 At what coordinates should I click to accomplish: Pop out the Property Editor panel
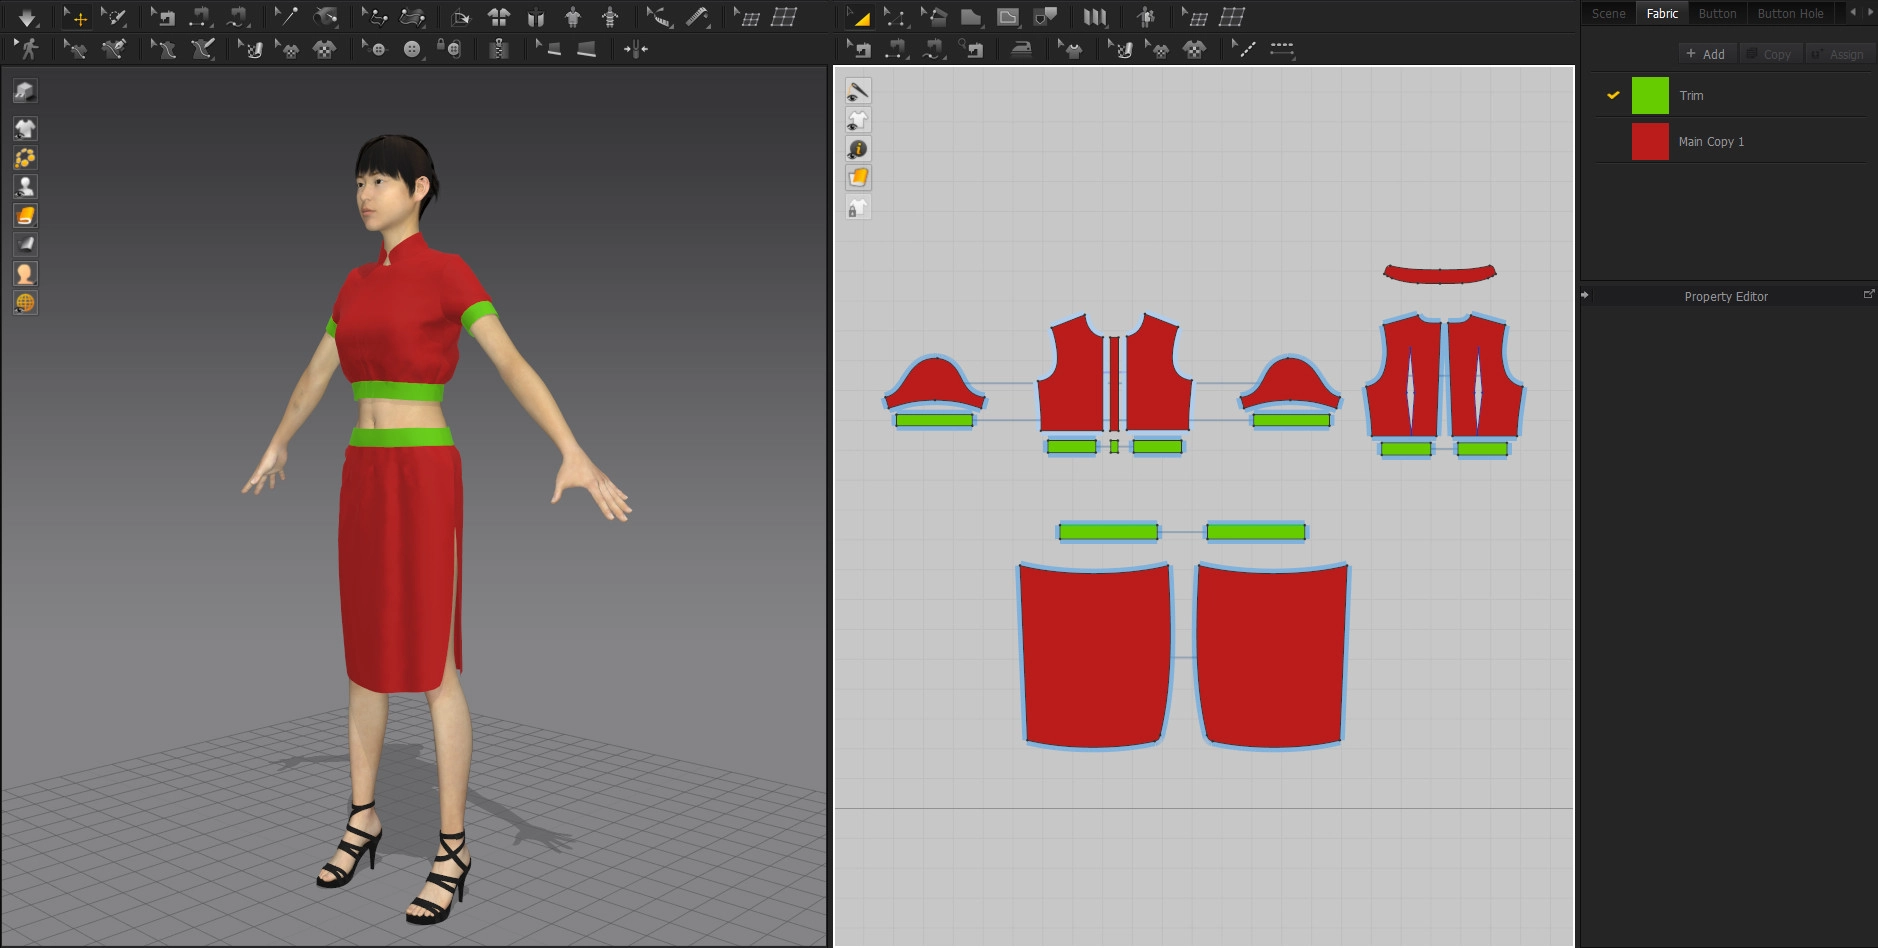[x=1868, y=295]
